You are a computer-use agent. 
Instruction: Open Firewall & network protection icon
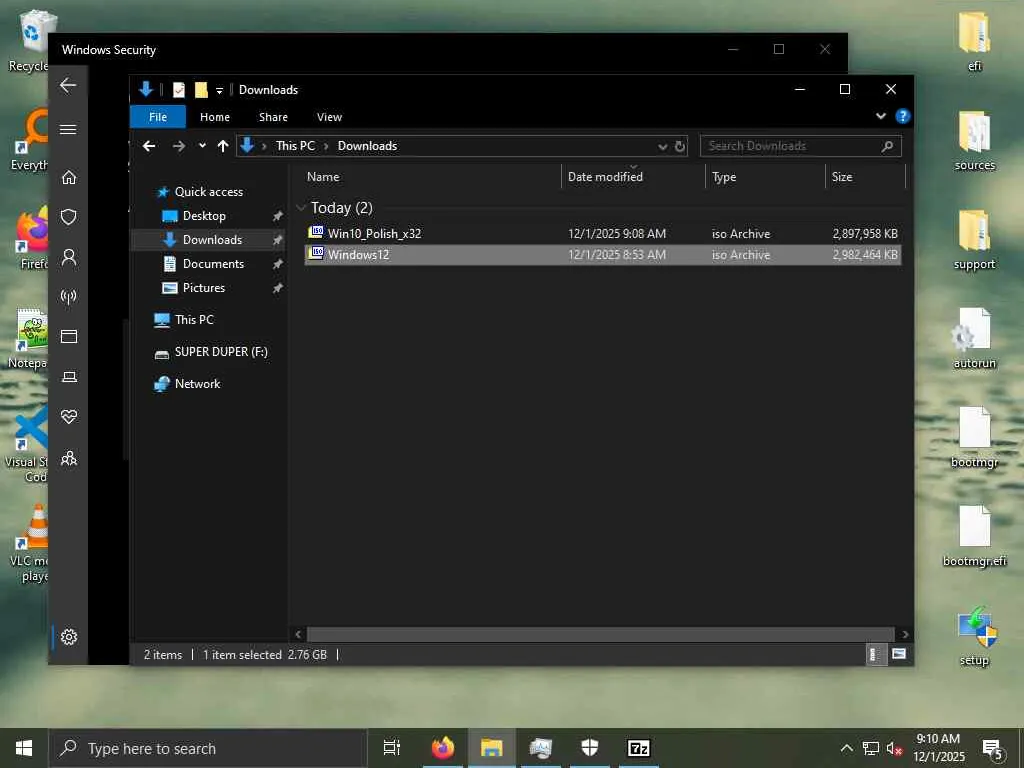(69, 297)
